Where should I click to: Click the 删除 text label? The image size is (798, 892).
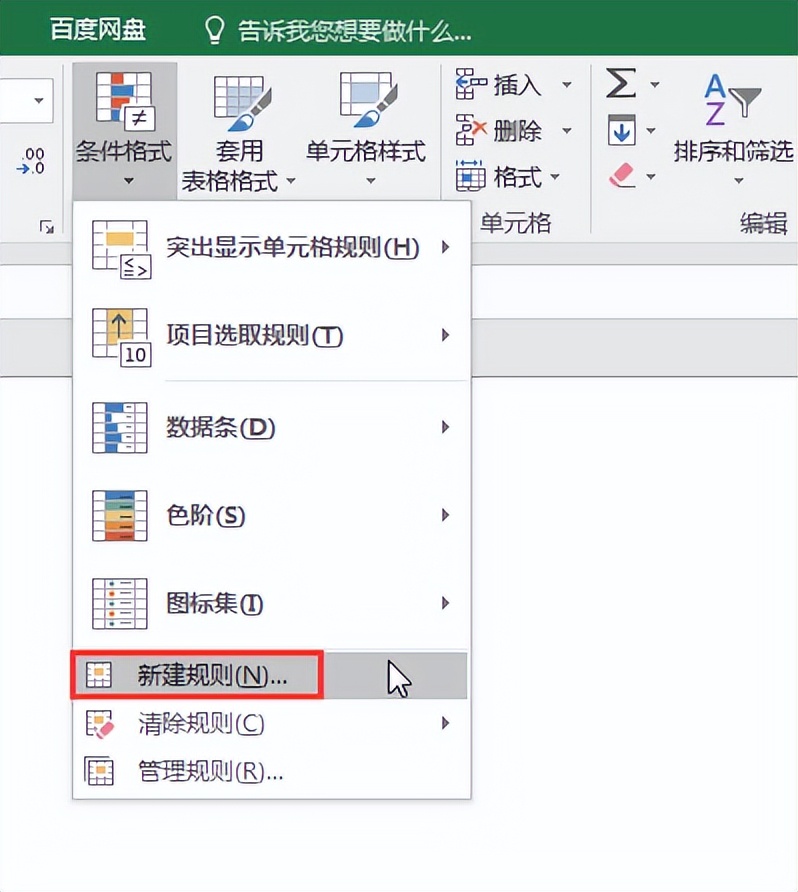click(516, 131)
